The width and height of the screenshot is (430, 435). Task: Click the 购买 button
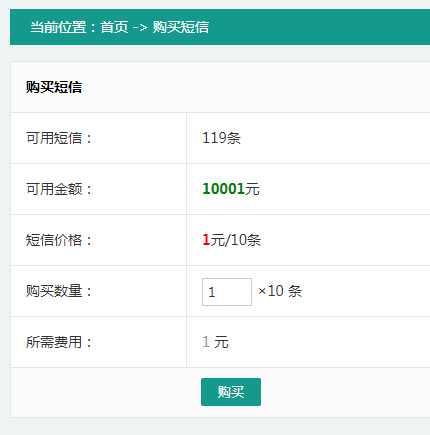click(231, 392)
